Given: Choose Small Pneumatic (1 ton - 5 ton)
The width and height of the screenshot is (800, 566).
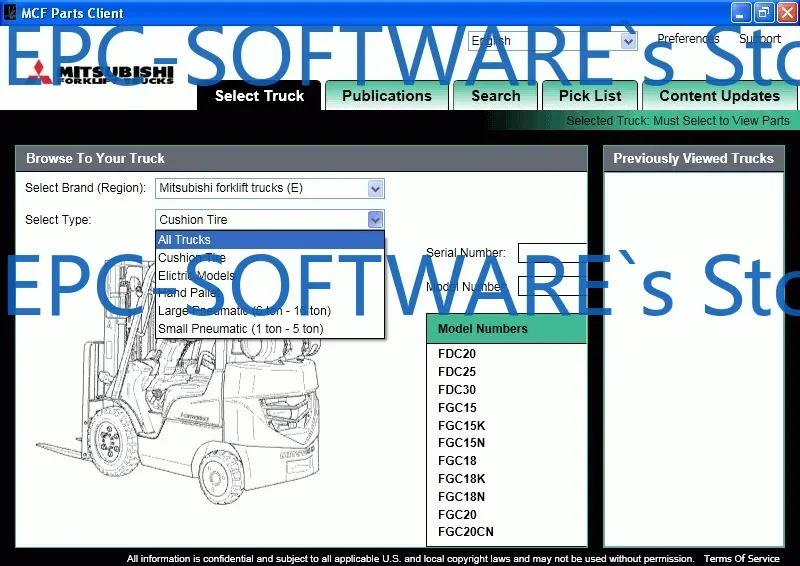Looking at the screenshot, I should (270, 329).
